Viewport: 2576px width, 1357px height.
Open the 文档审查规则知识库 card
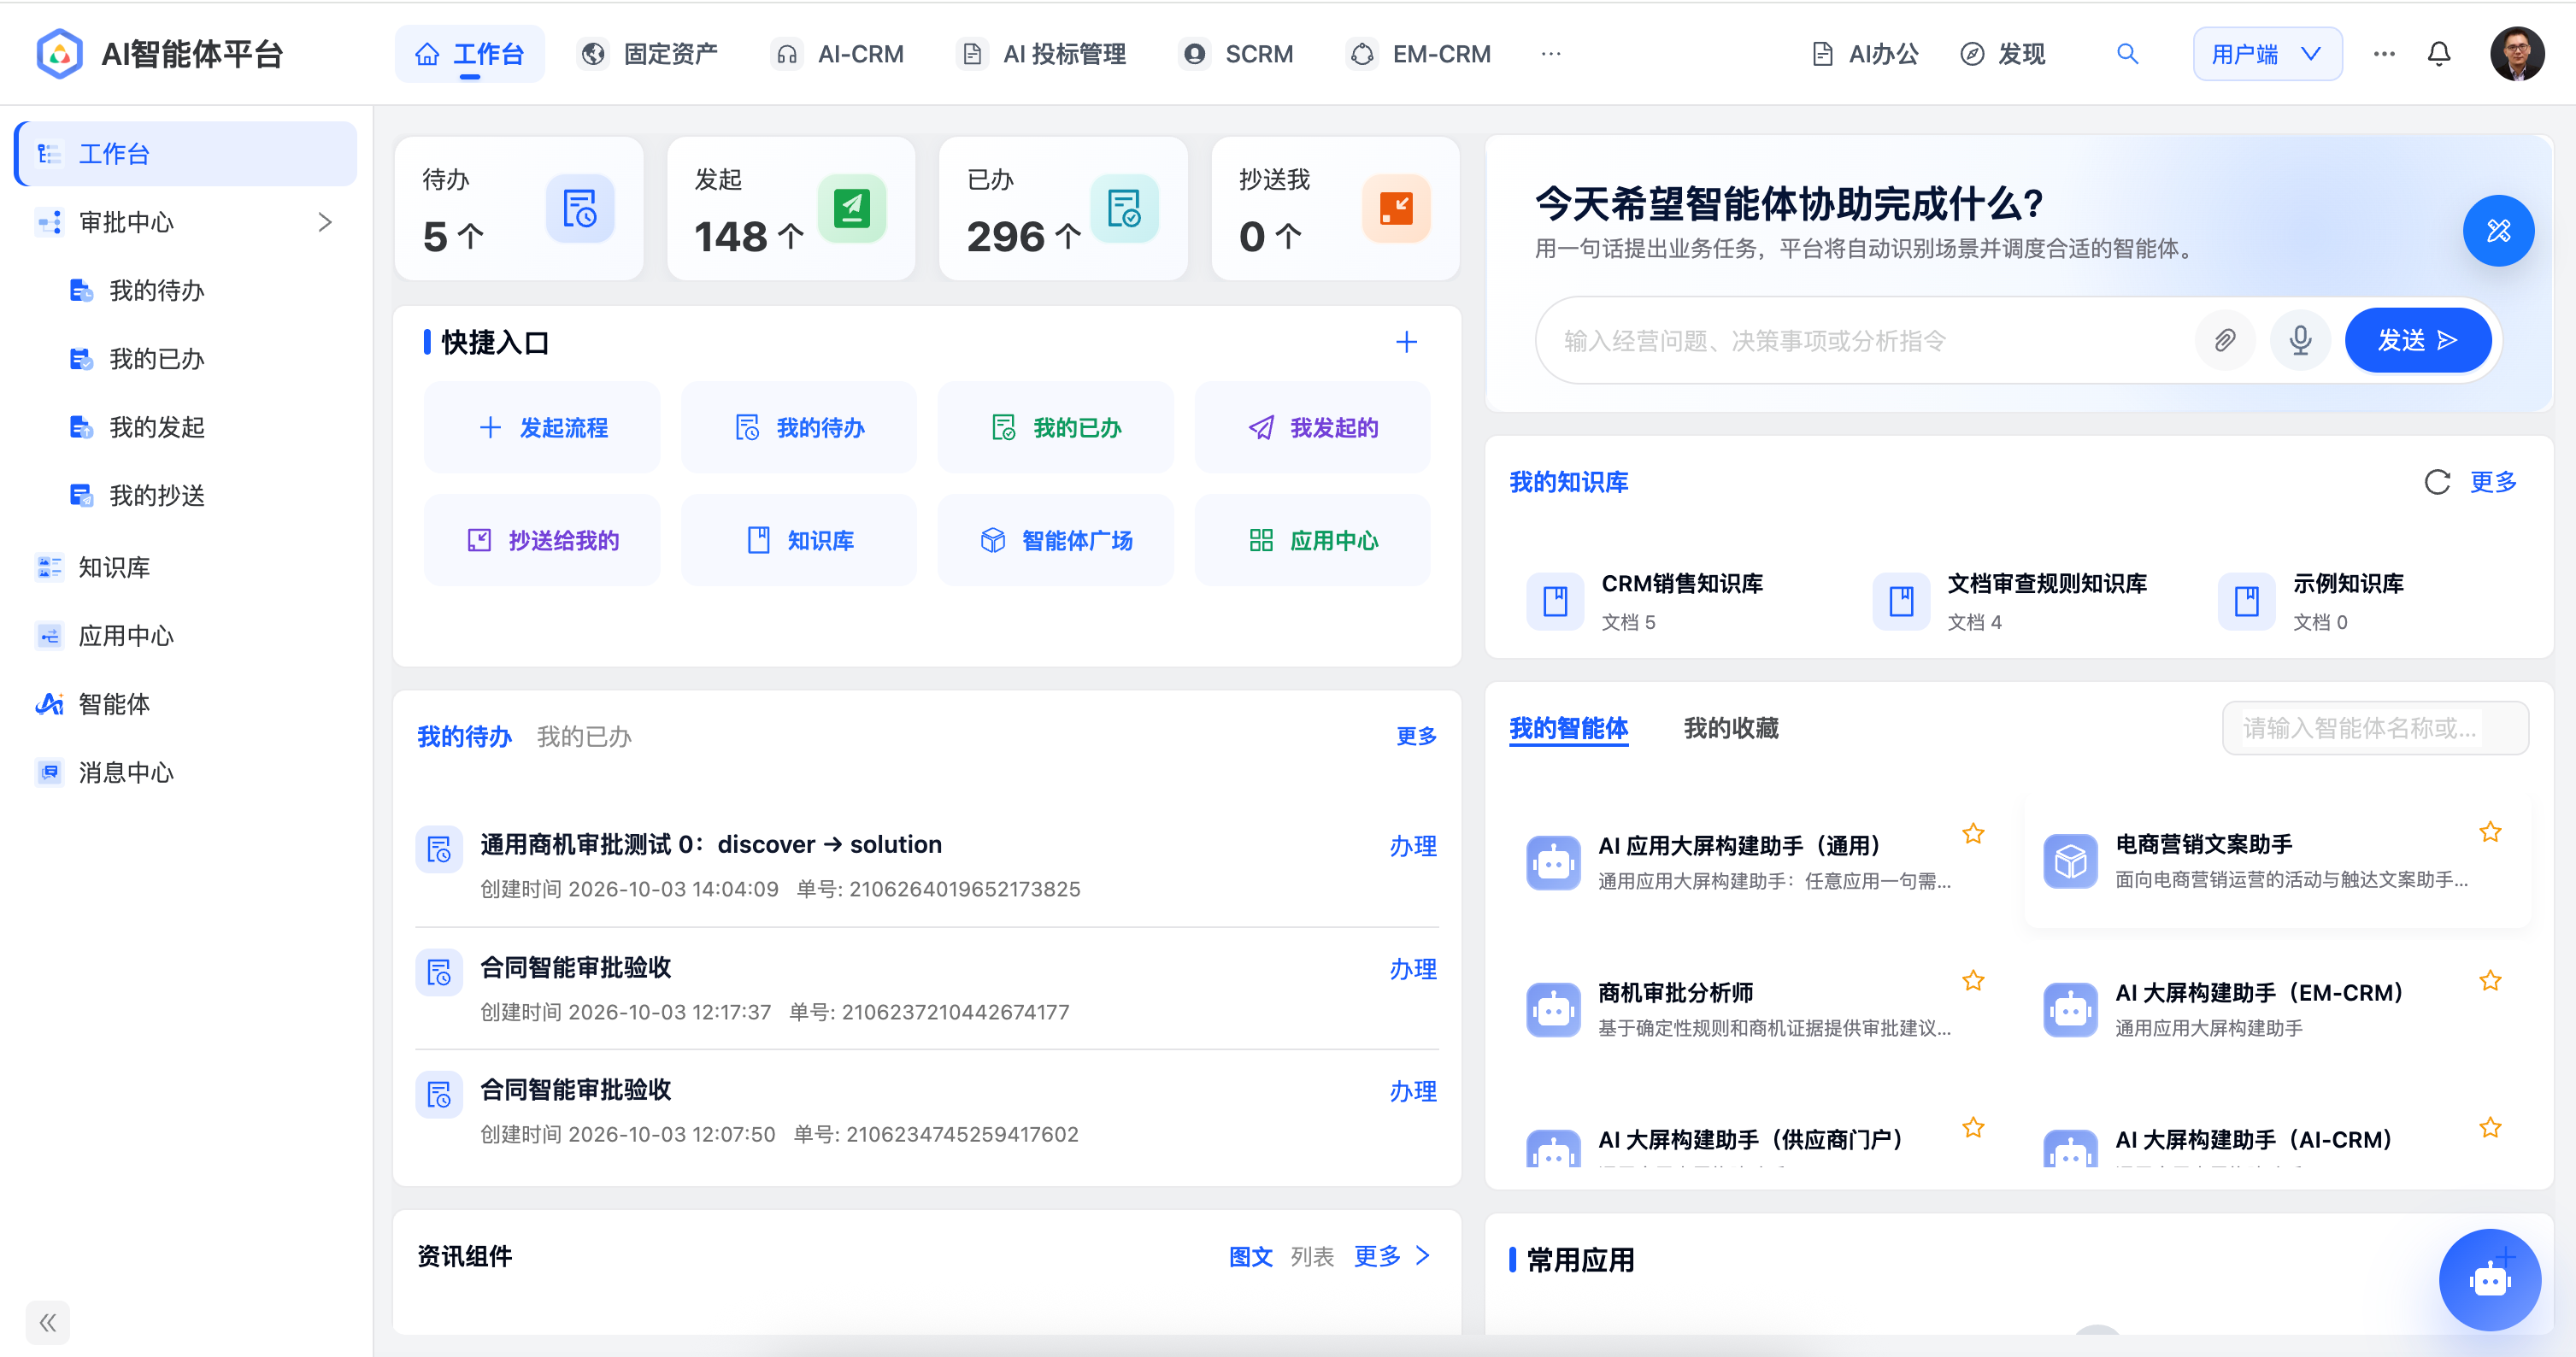(x=2010, y=601)
